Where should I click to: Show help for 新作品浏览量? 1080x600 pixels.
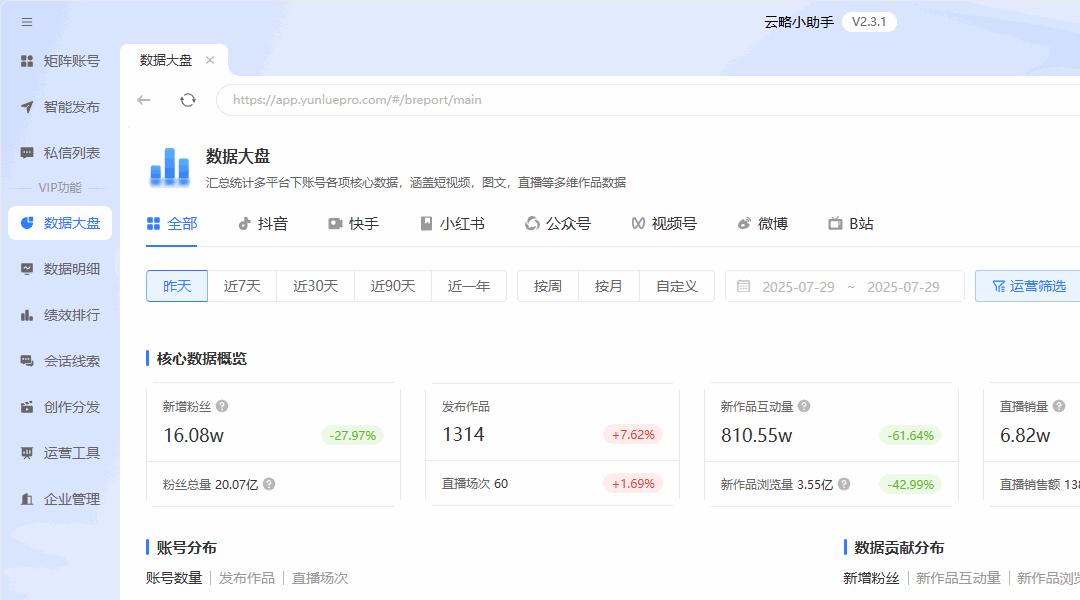tap(844, 484)
